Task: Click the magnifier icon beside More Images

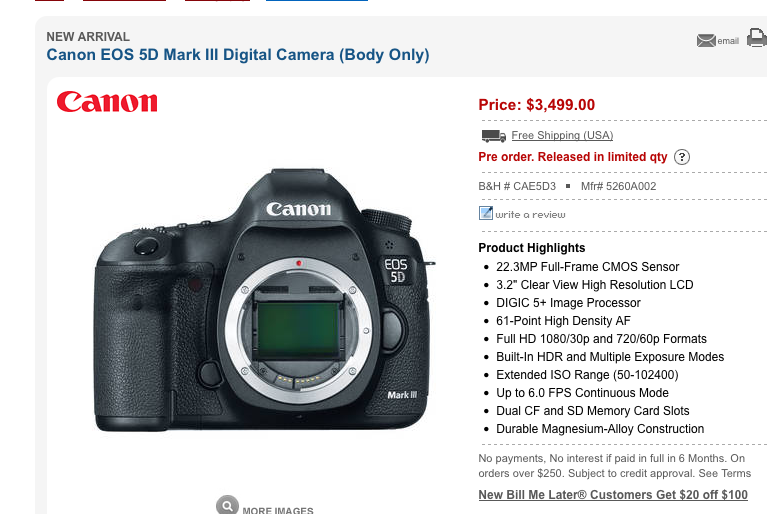Action: point(227,505)
